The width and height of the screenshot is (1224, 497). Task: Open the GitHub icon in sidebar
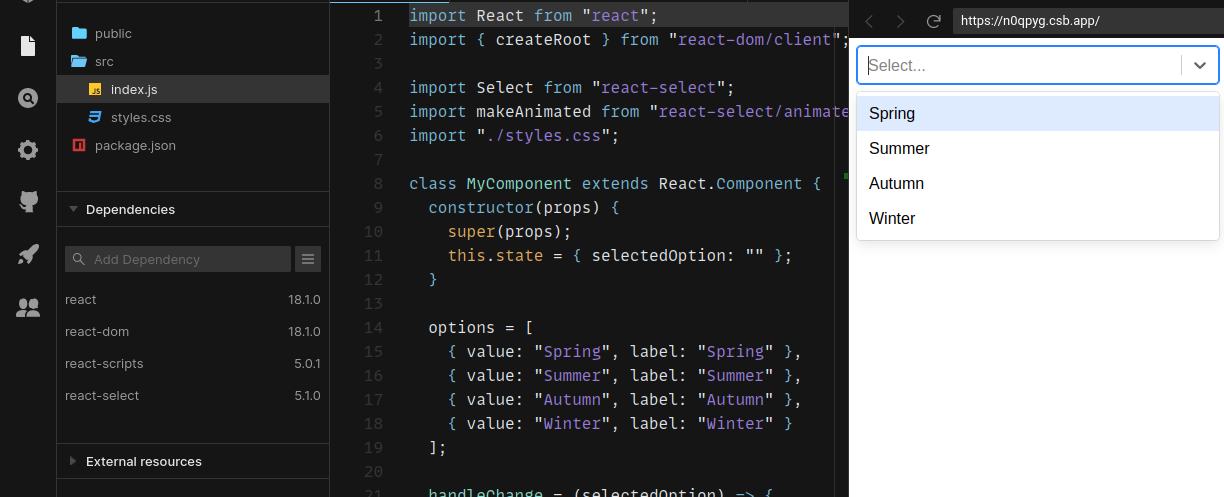[x=28, y=202]
